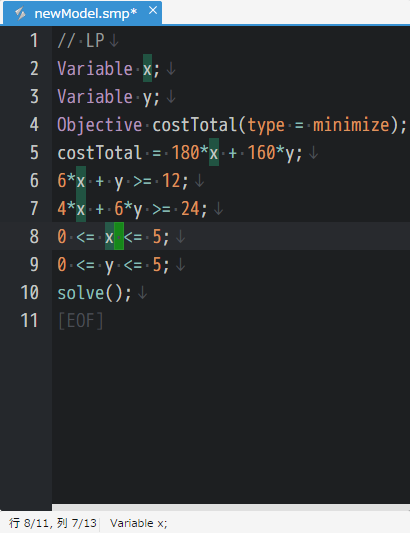Click line number 6 in gutter
The image size is (410, 533).
(x=34, y=180)
